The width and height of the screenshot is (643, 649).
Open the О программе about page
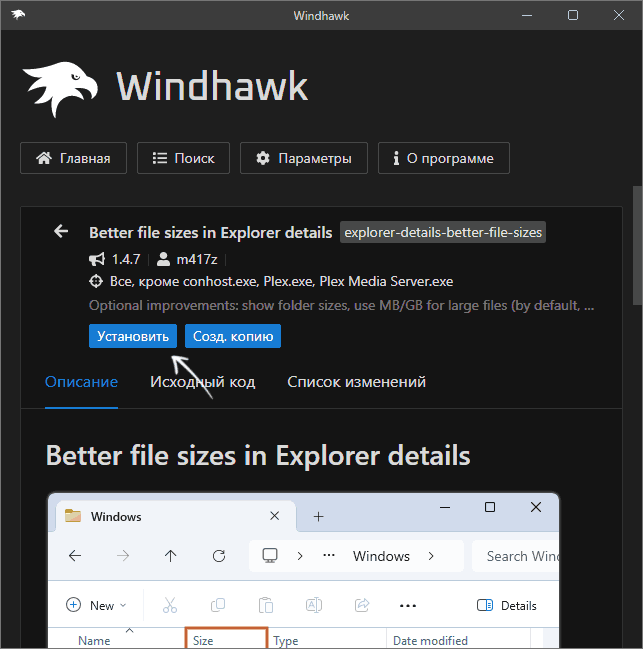click(x=444, y=158)
